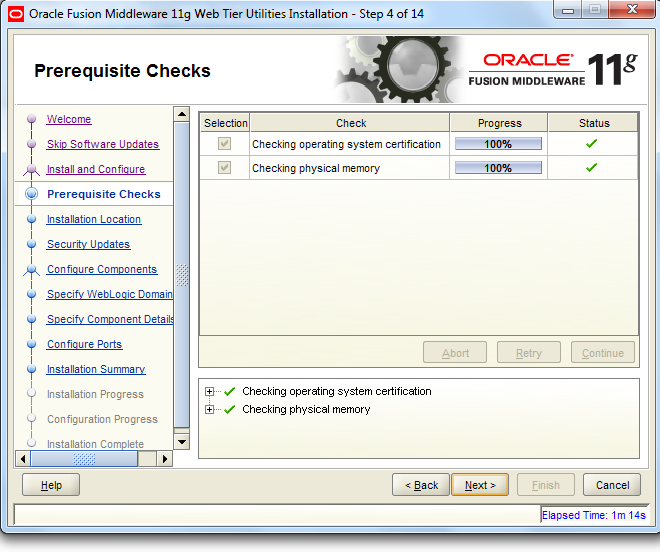The height and width of the screenshot is (552, 660).
Task: Click the step list scroll up arrow
Action: [182, 114]
